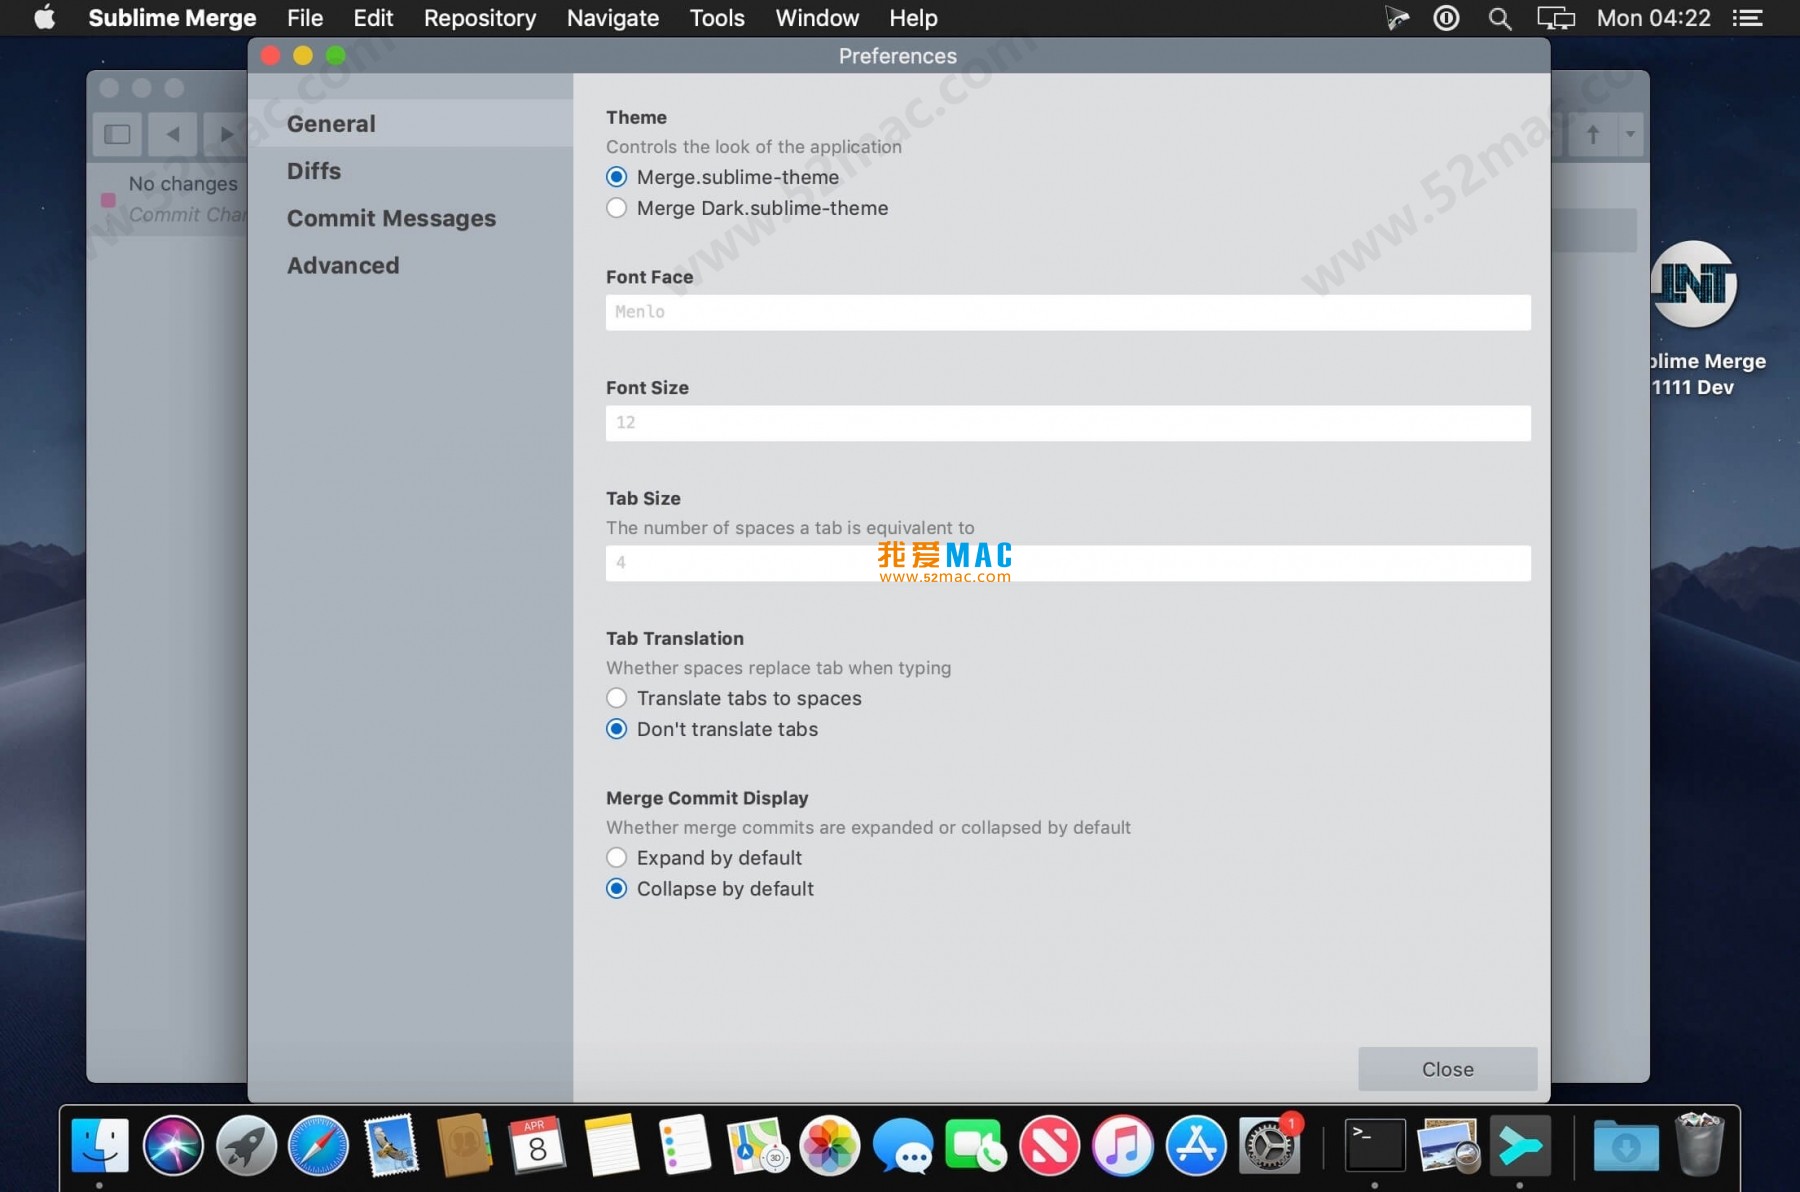Open Safari from the dock
The width and height of the screenshot is (1800, 1192).
pos(319,1145)
